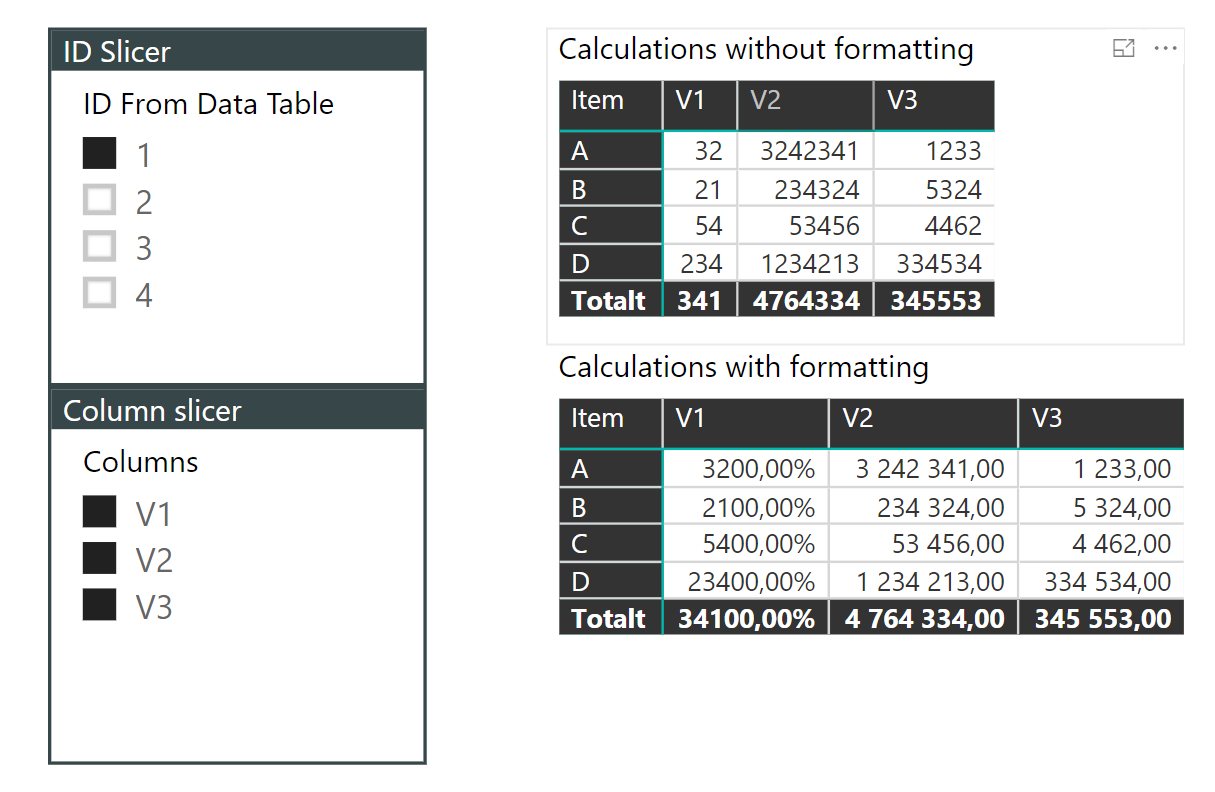Image resolution: width=1215 pixels, height=792 pixels.
Task: Click total value 345553
Action: (936, 300)
